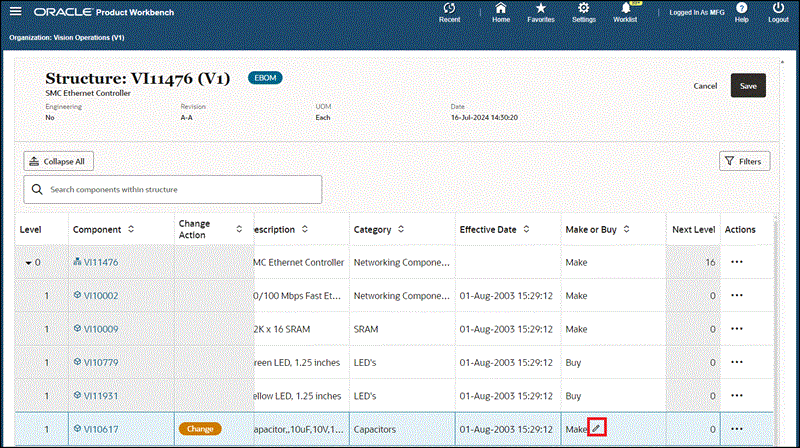Cancel the structure edits
The width and height of the screenshot is (800, 448).
(x=705, y=86)
